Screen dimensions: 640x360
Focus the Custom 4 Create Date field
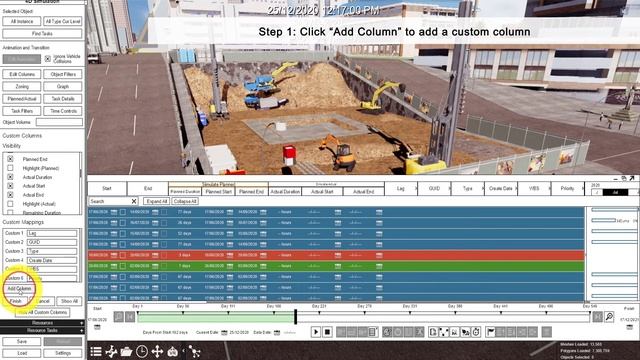coord(52,260)
